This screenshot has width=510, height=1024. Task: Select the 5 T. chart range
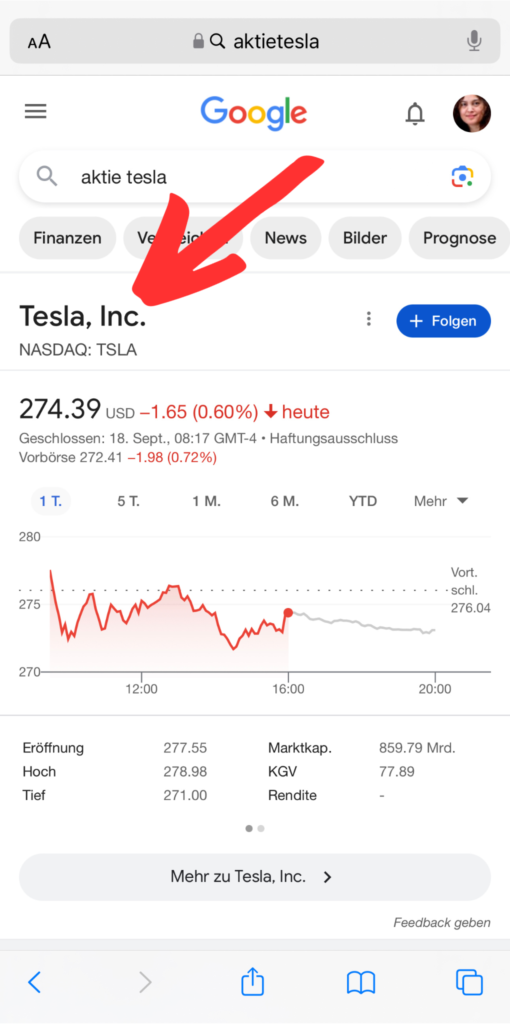click(129, 501)
